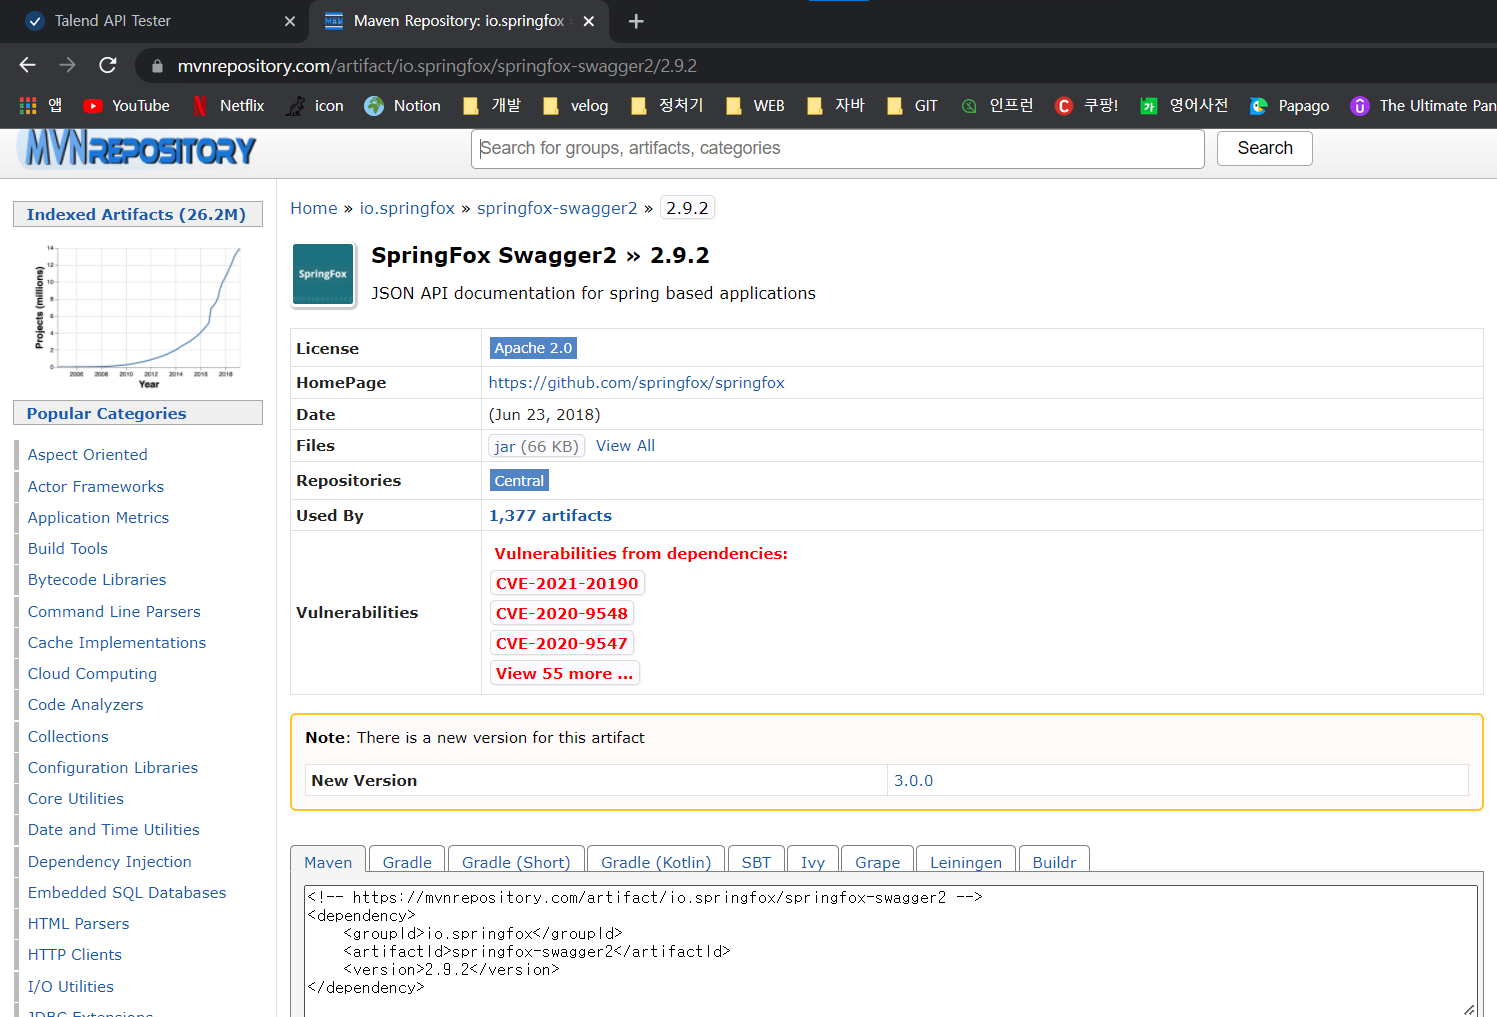The height and width of the screenshot is (1017, 1497).
Task: Select the Buildr tab
Action: pyautogui.click(x=1054, y=862)
